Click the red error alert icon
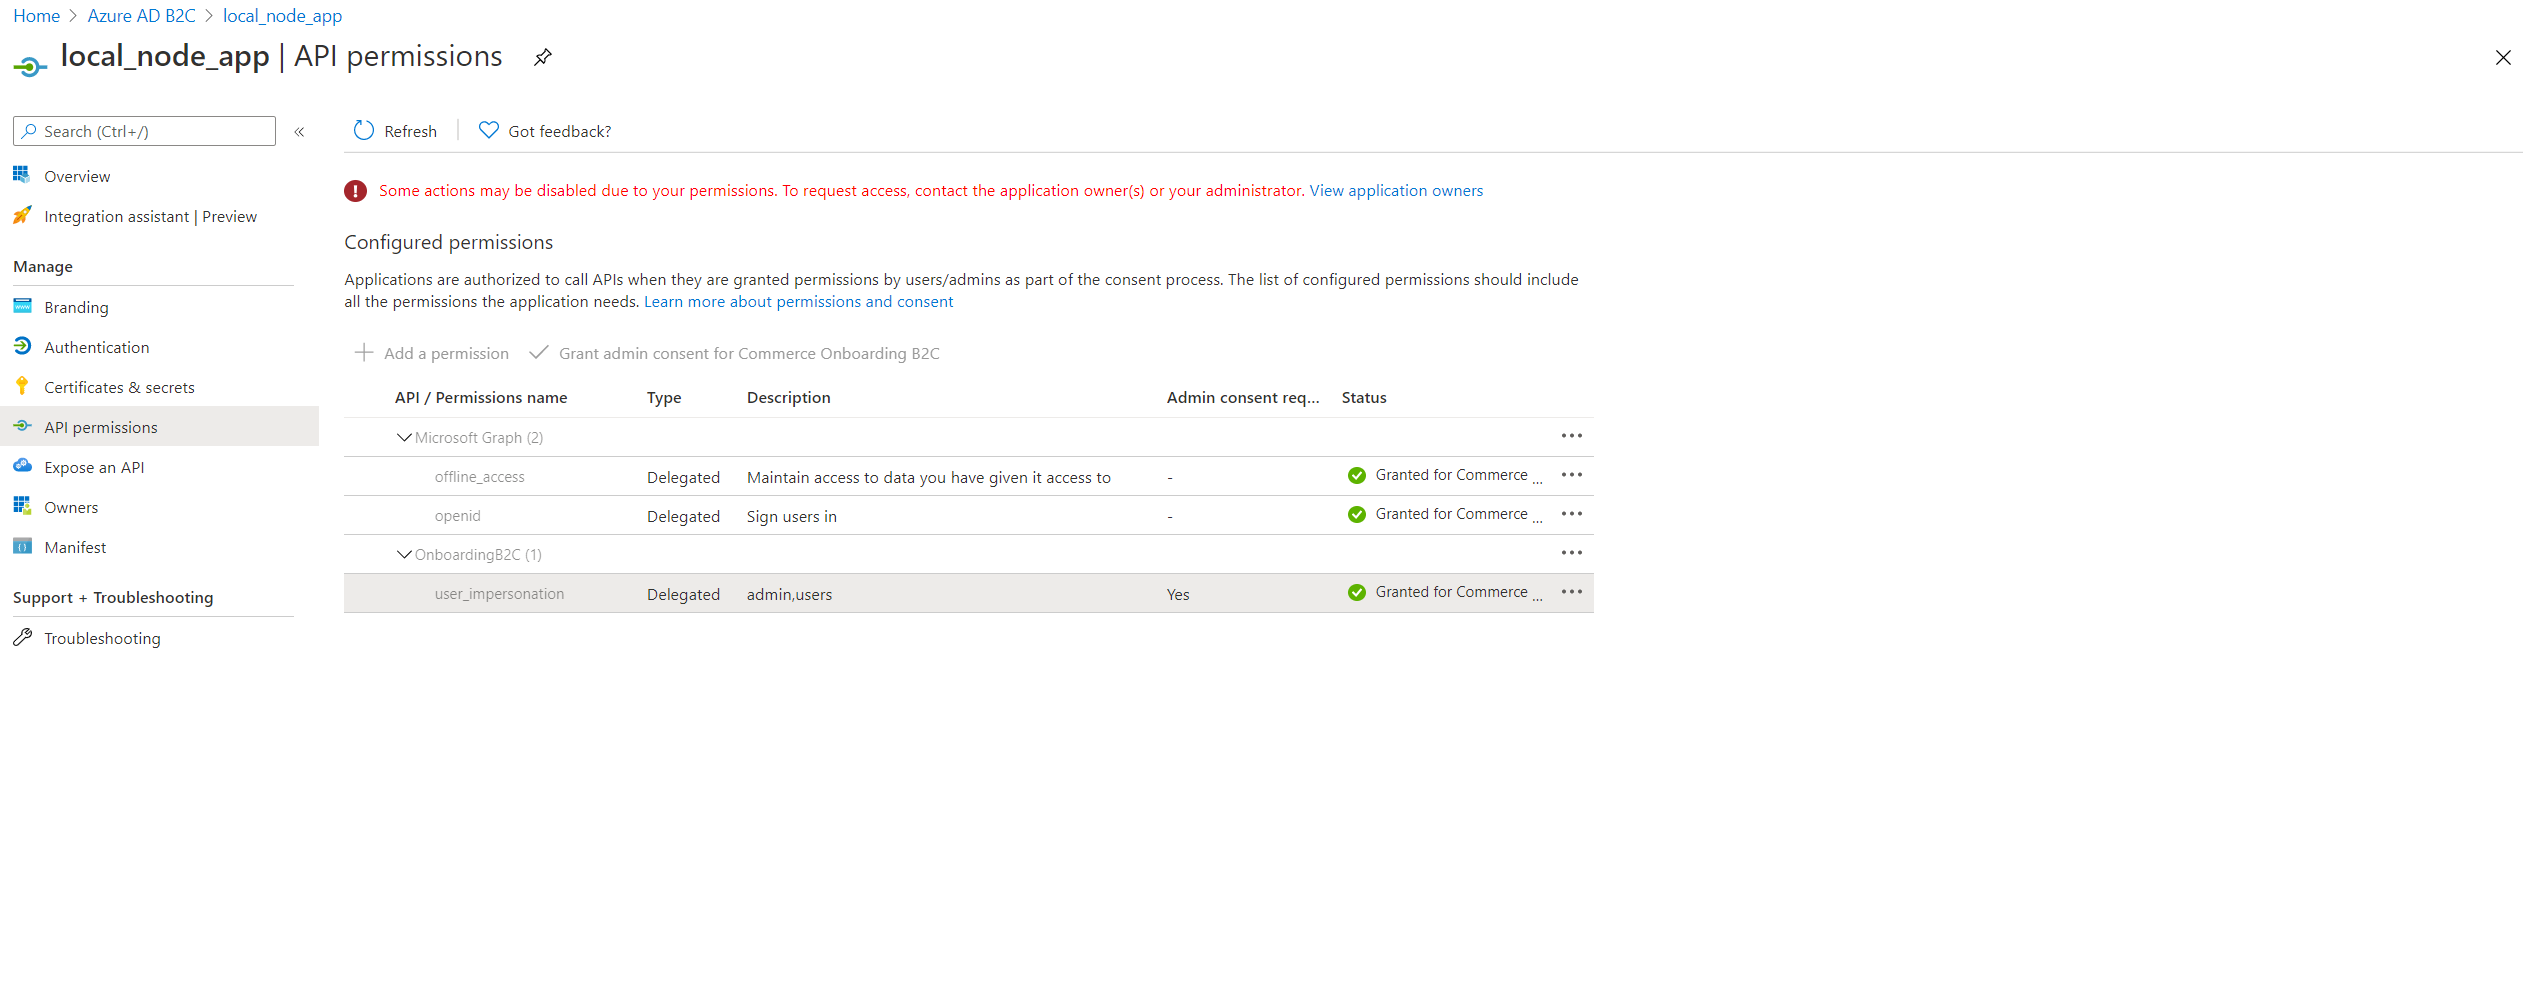 tap(356, 191)
